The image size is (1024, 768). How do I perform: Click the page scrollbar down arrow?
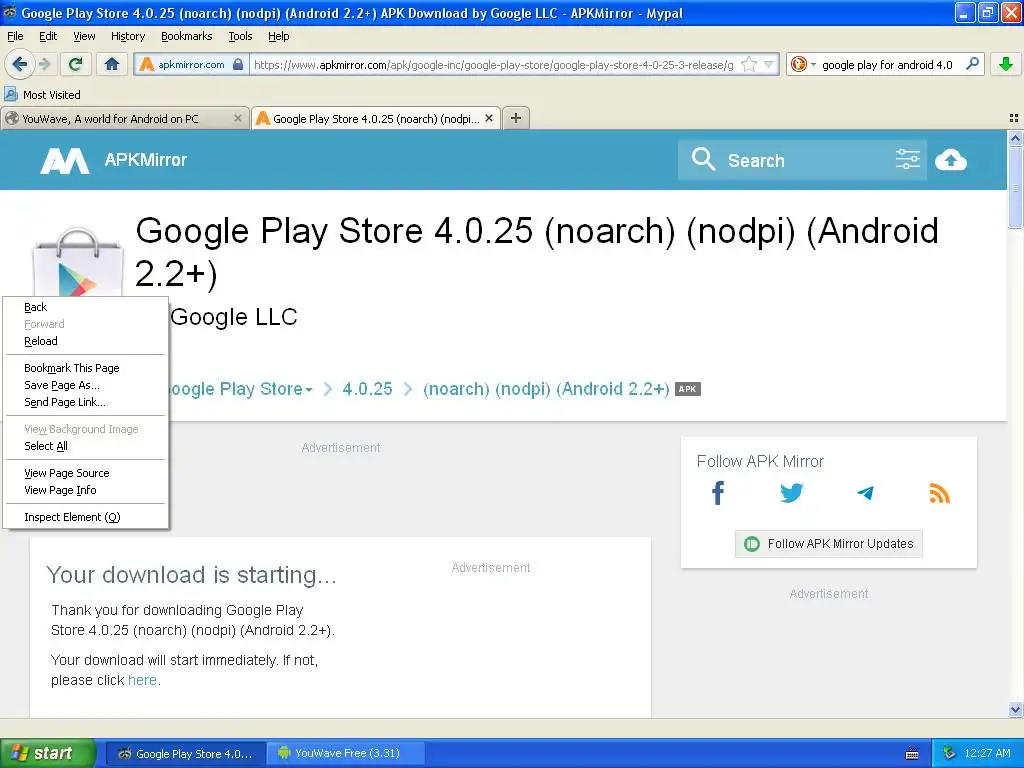[x=1015, y=709]
